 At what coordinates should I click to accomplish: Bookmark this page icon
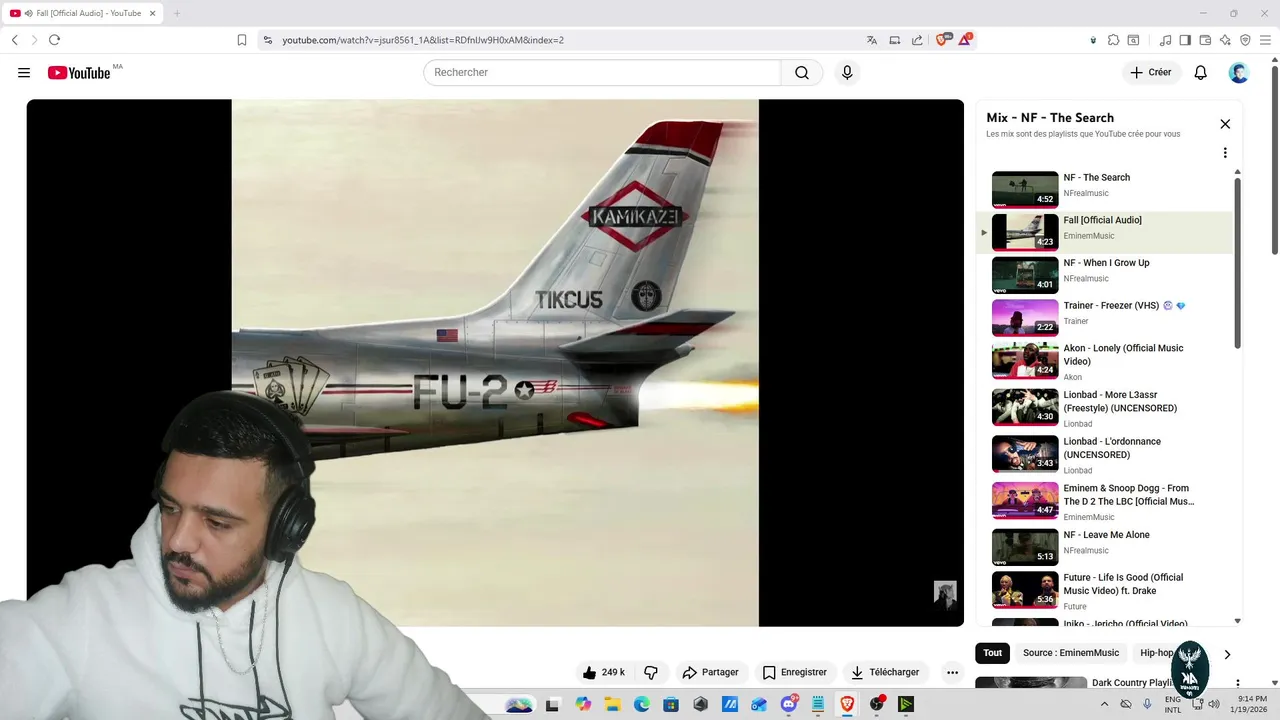point(242,40)
